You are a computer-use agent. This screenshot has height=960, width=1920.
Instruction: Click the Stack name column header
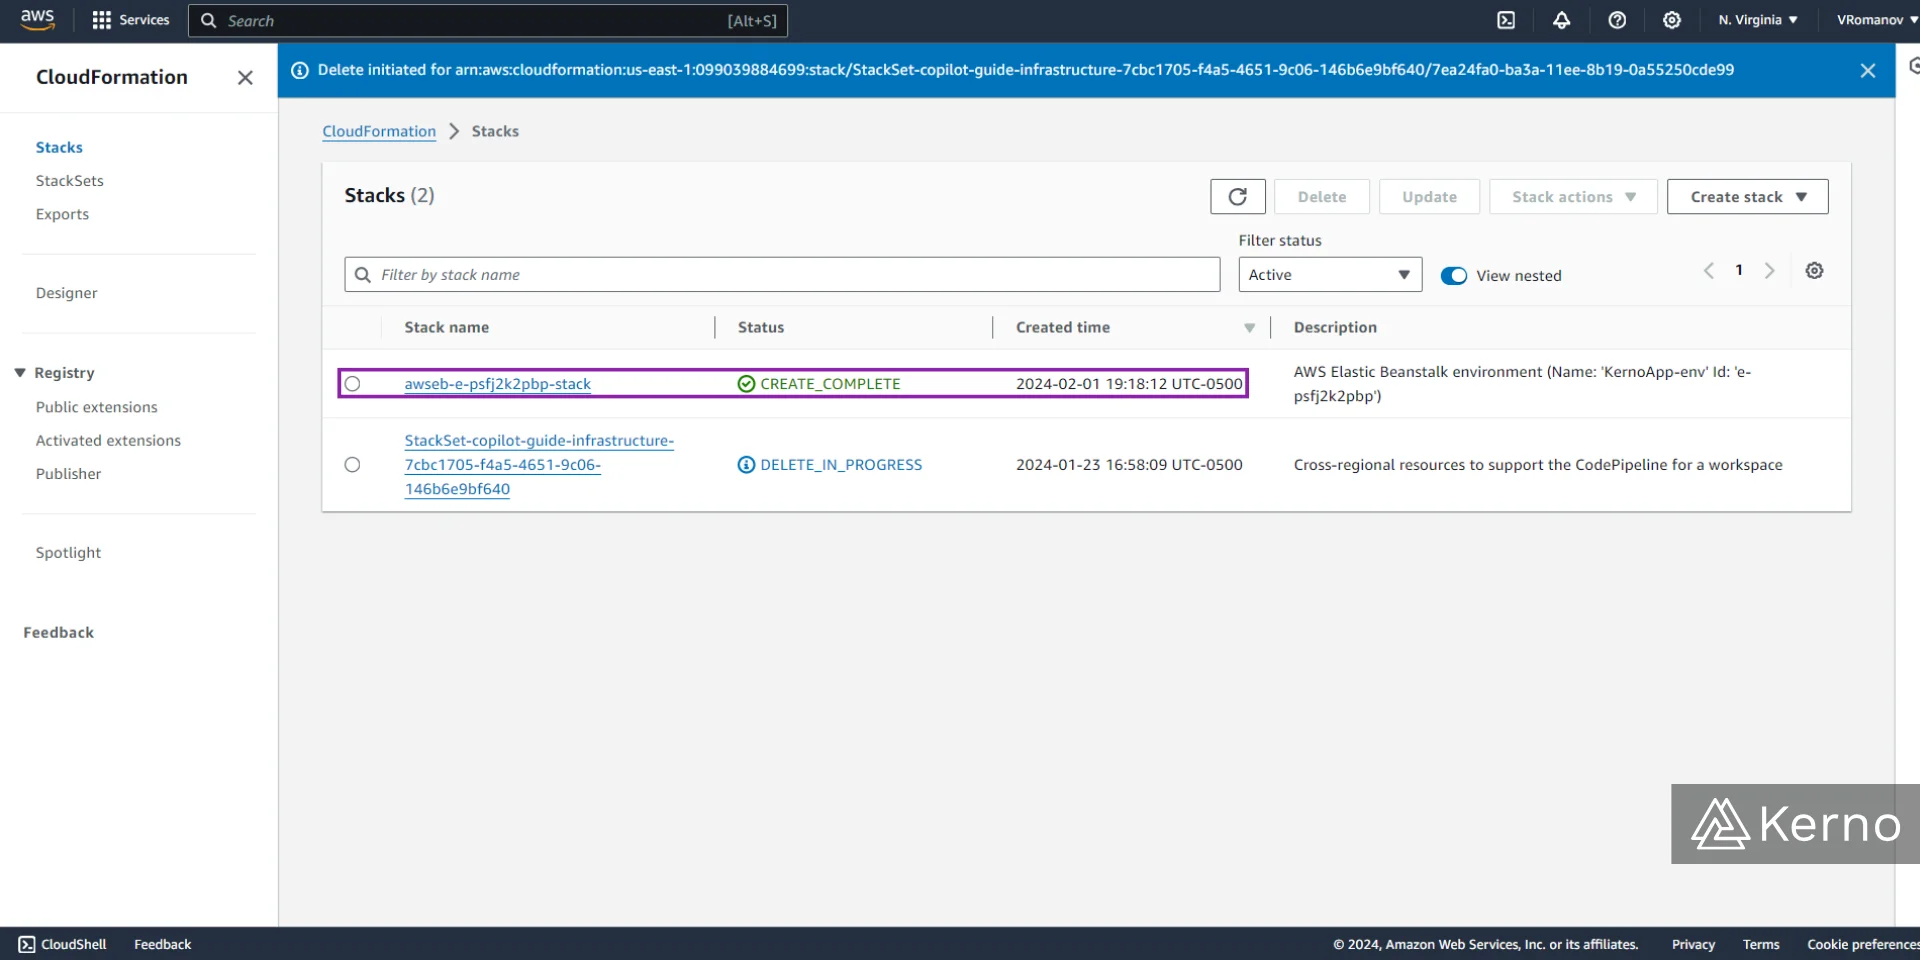click(x=447, y=328)
